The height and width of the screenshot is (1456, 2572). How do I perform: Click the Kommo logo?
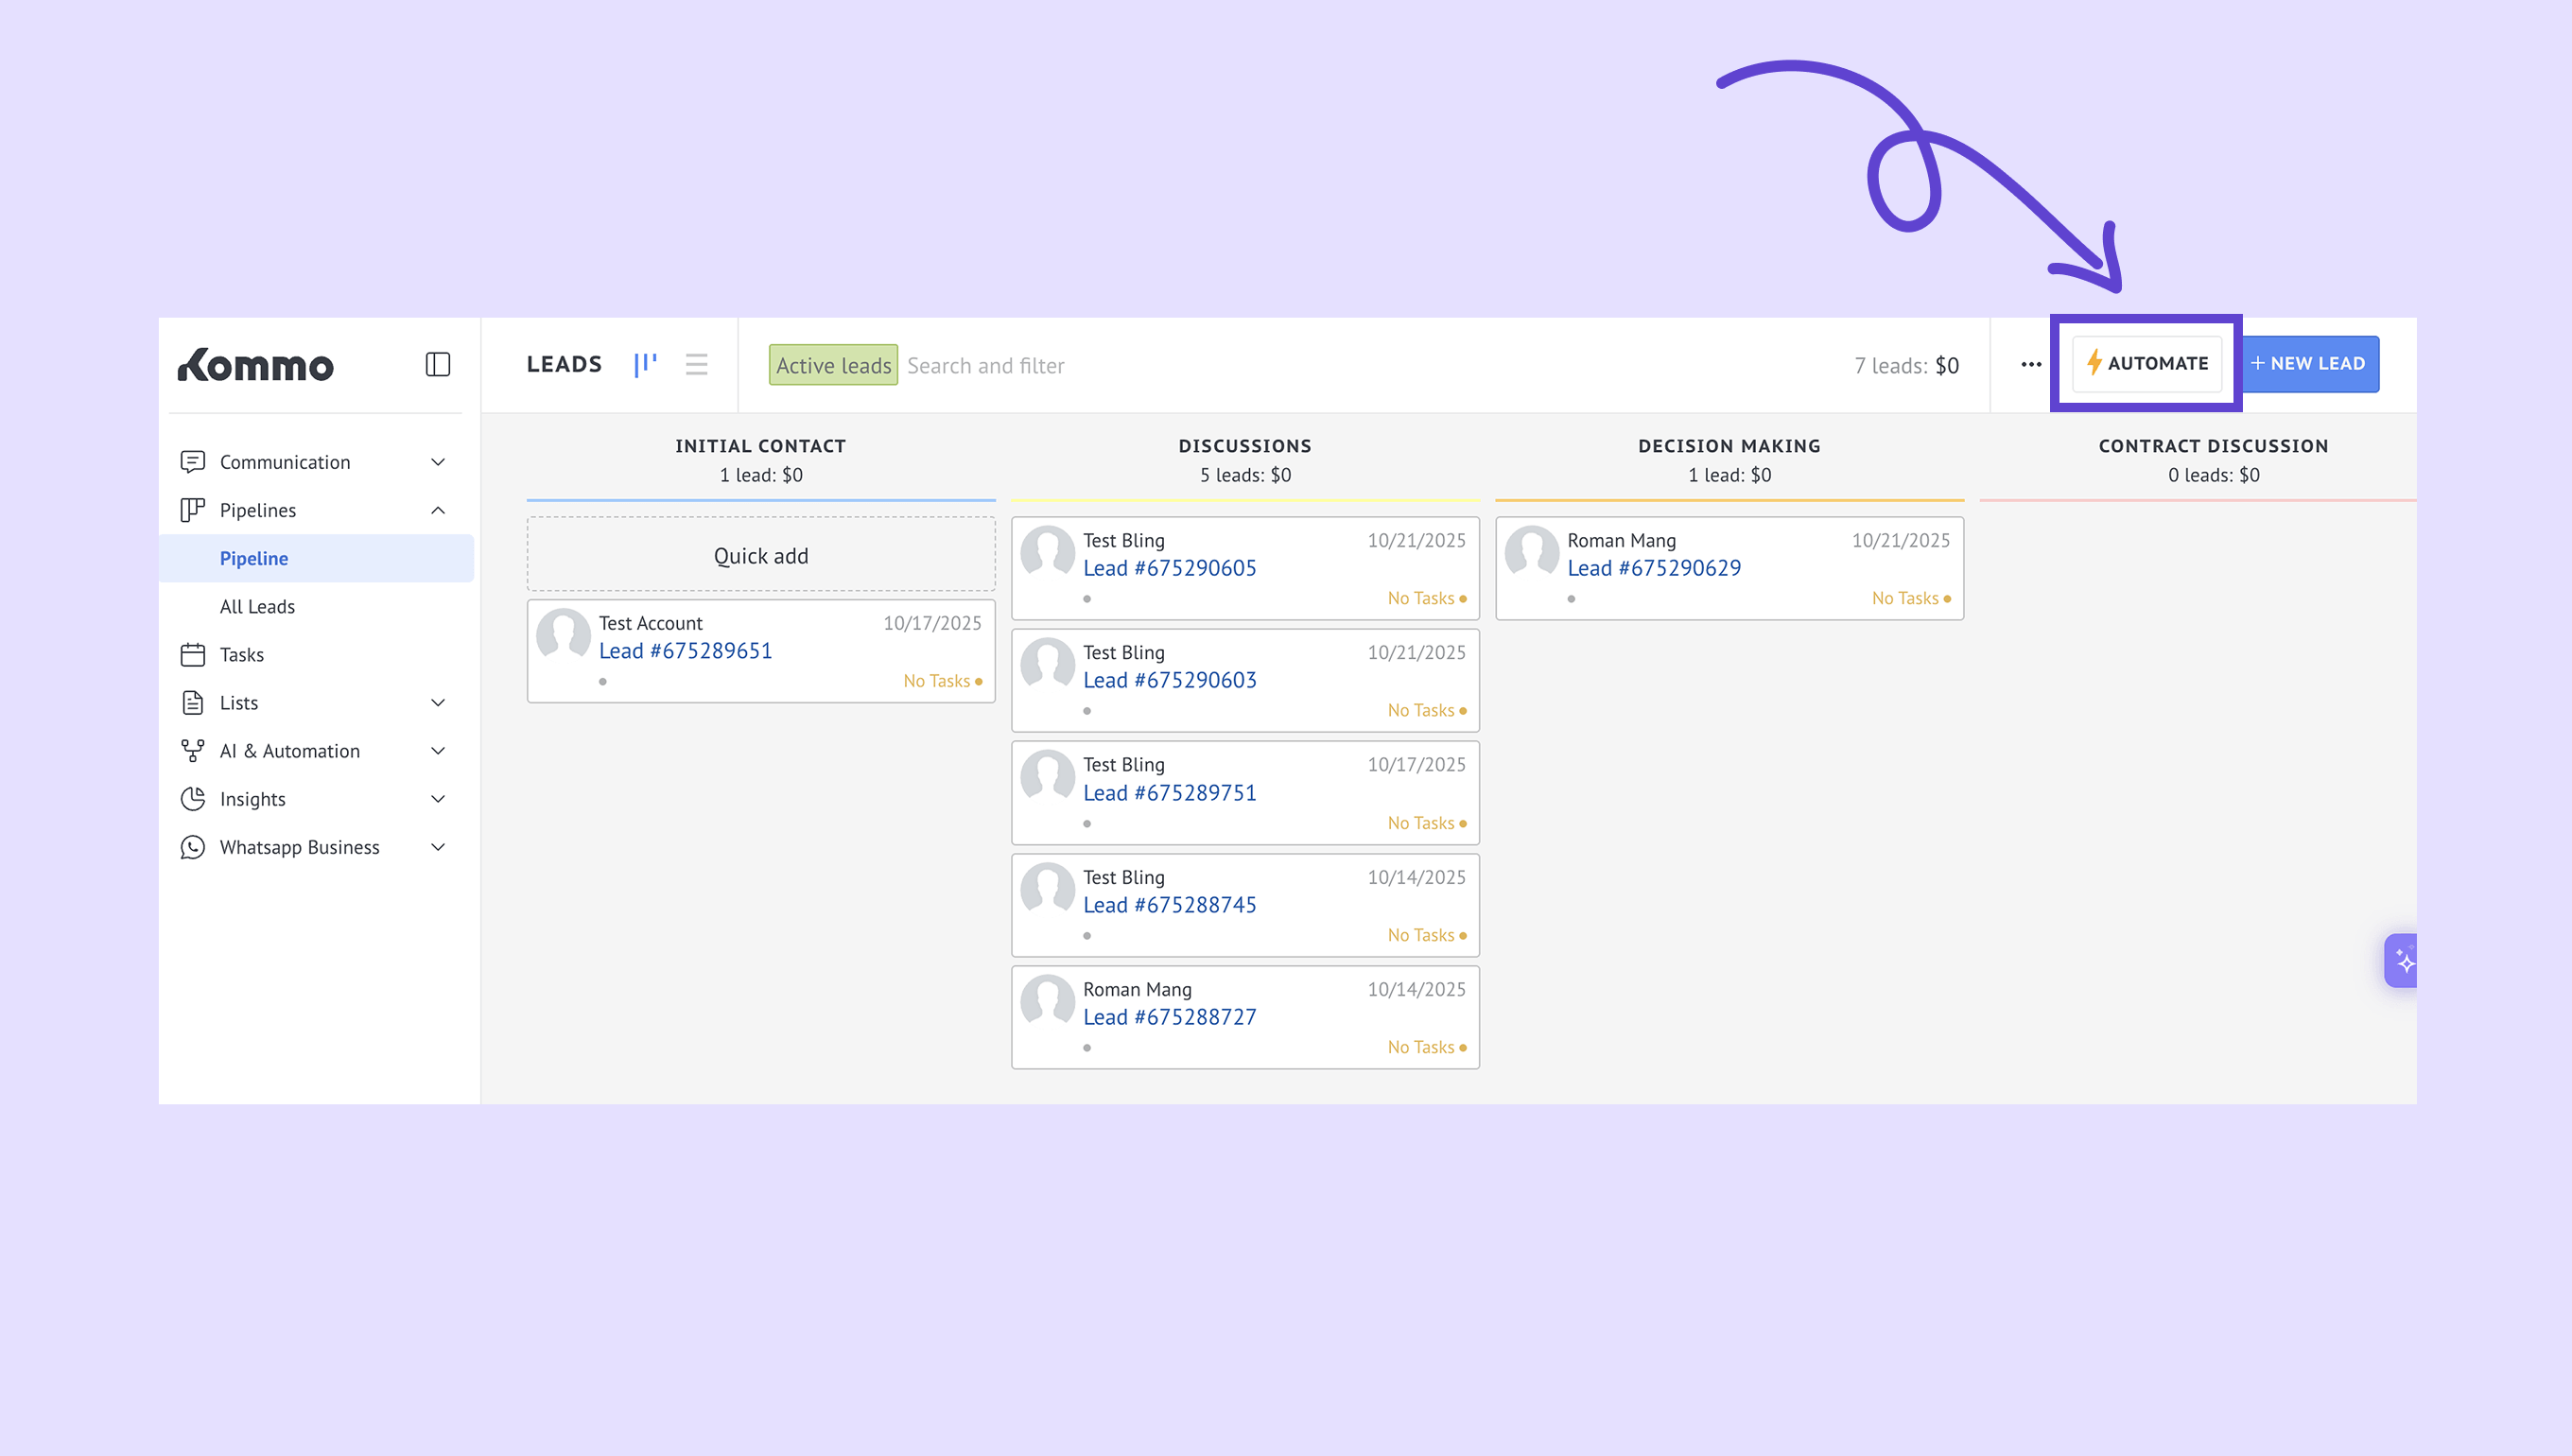point(256,365)
